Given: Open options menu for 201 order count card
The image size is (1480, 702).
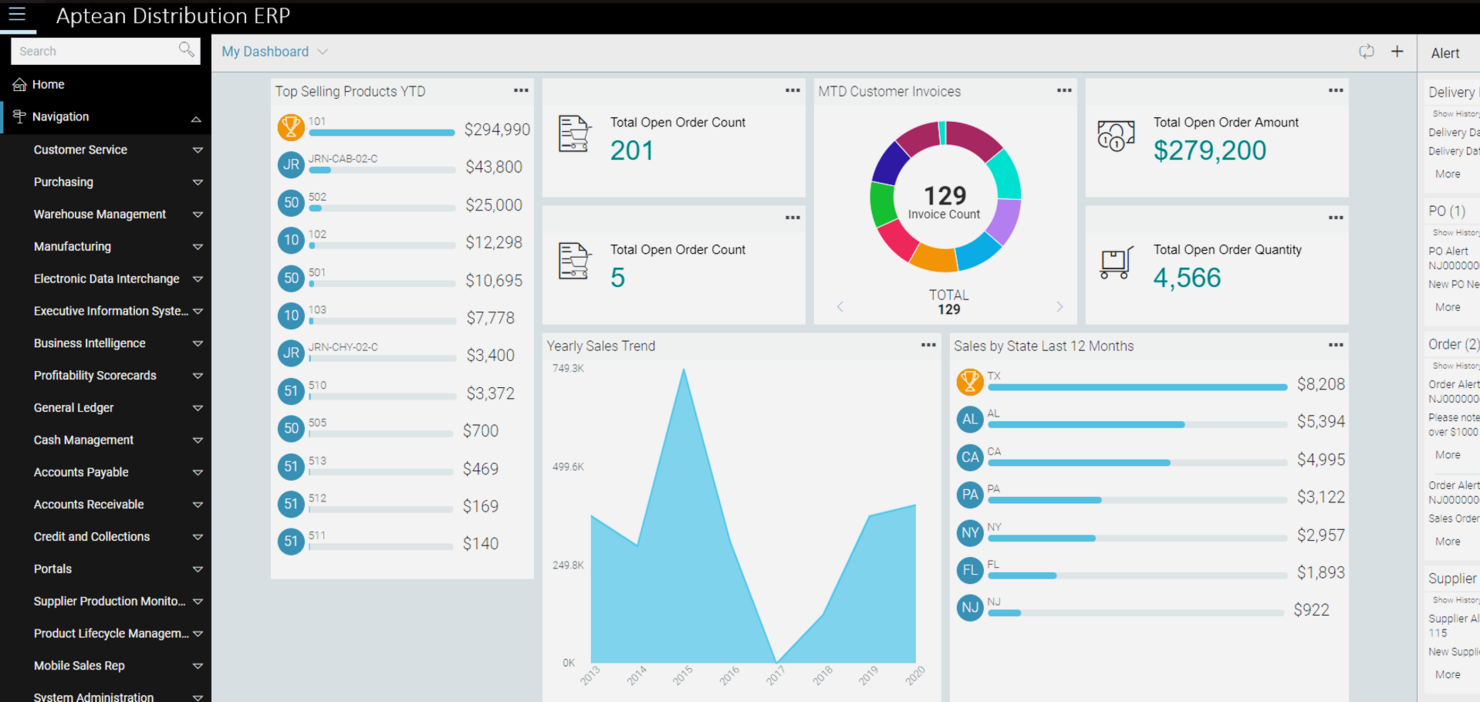Looking at the screenshot, I should click(x=793, y=90).
